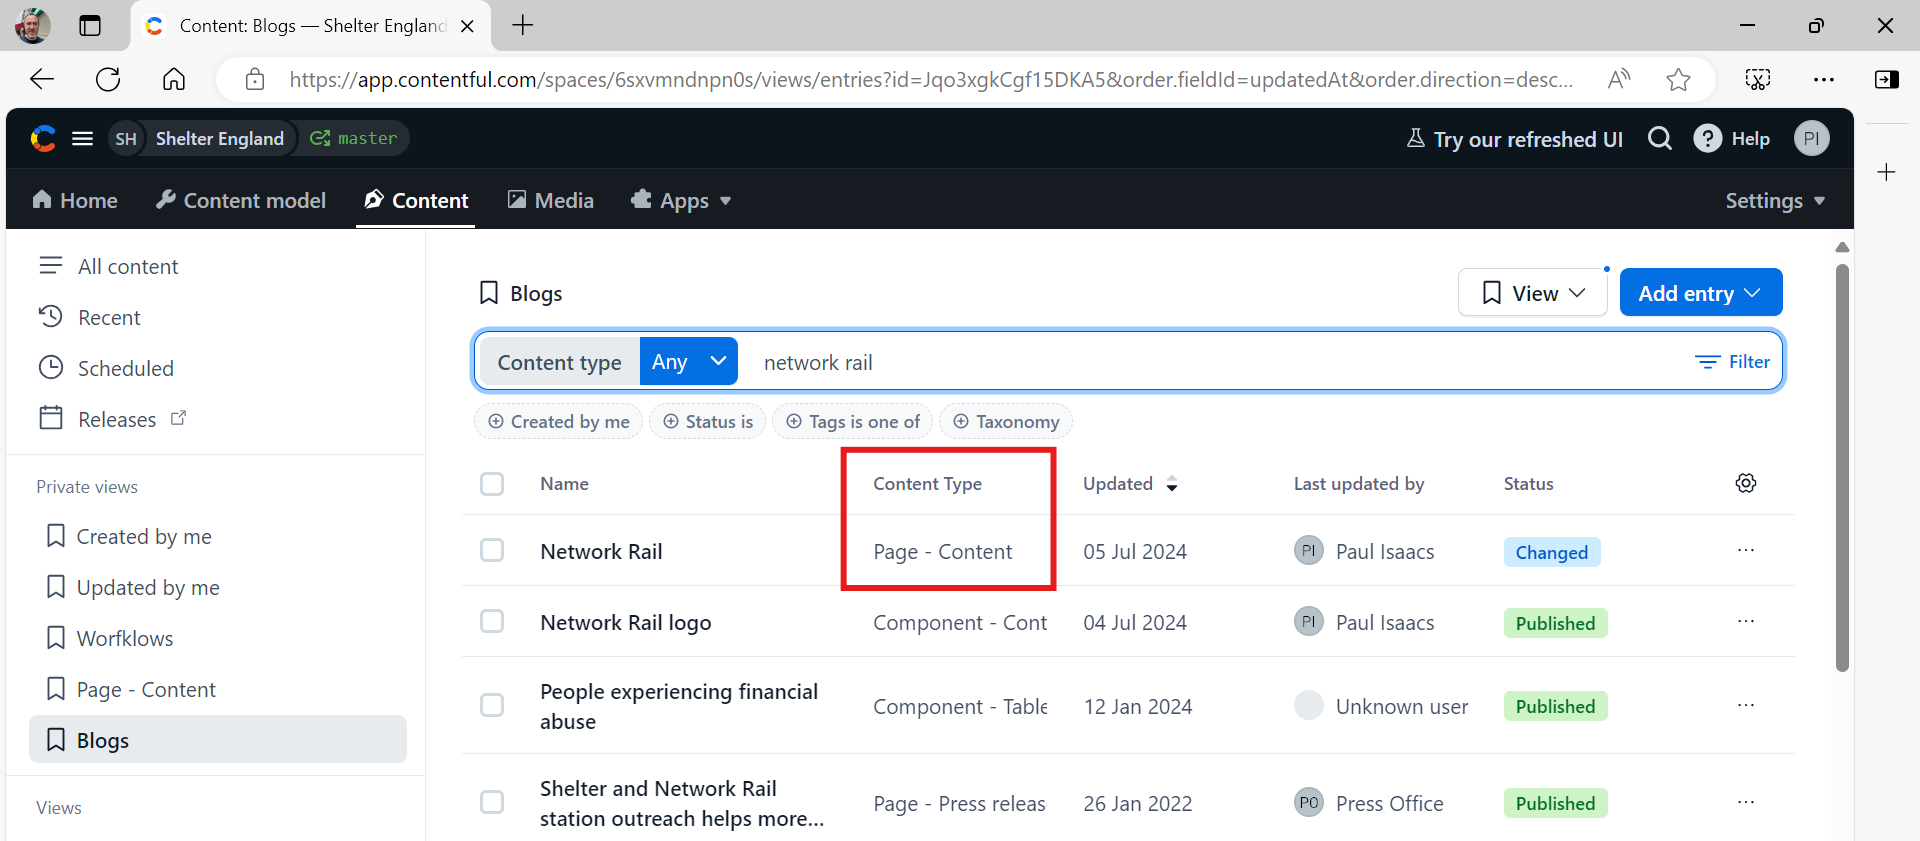
Task: Open the Updated by me saved view
Action: tap(133, 588)
